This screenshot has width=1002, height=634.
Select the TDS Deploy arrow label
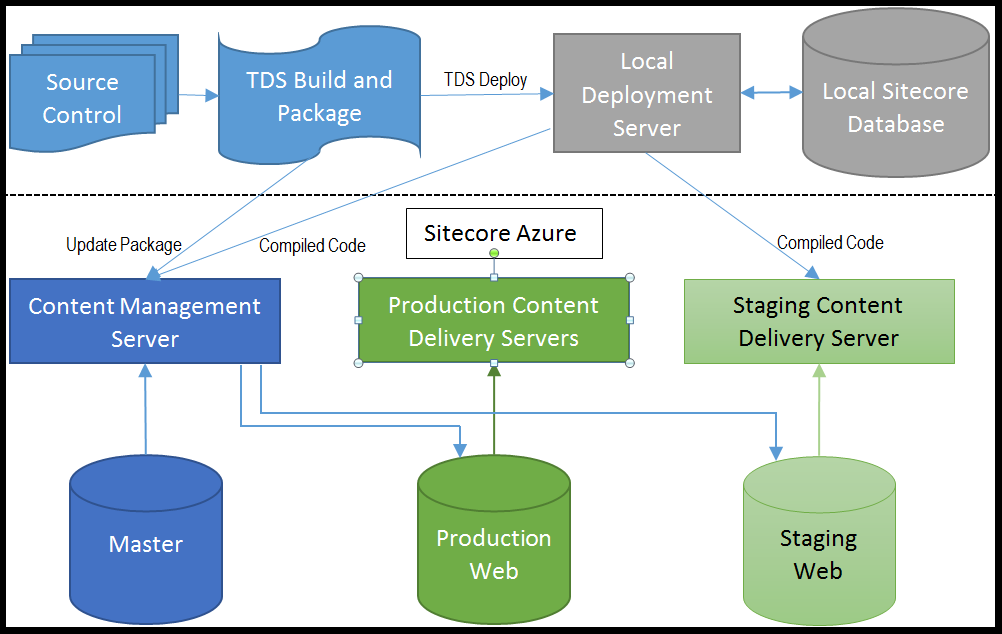(x=486, y=80)
